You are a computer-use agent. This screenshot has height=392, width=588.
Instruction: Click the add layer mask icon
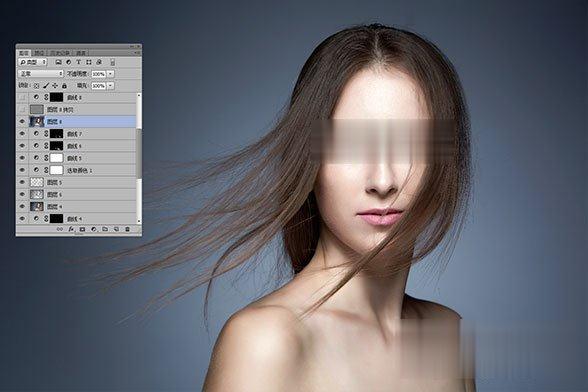[x=82, y=229]
